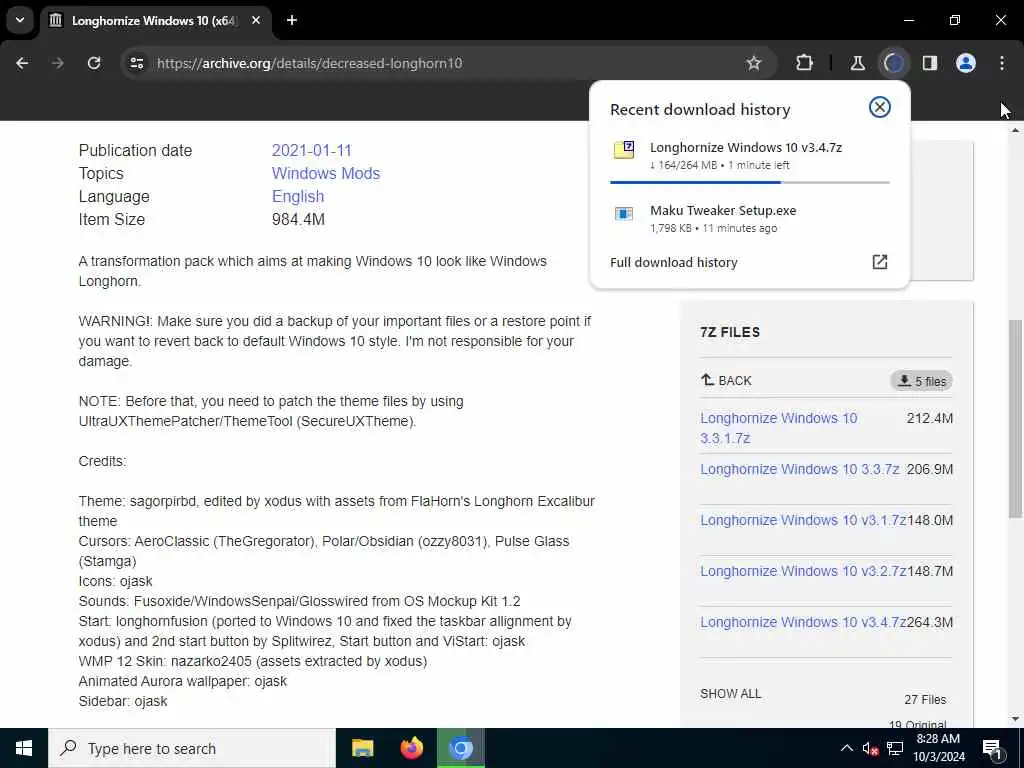Open the Chrome three-dot menu

click(x=1002, y=63)
